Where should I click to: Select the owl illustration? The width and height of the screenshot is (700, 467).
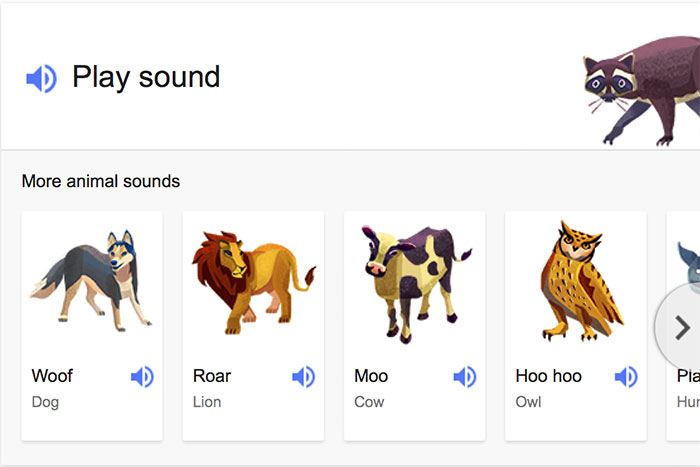(x=575, y=280)
